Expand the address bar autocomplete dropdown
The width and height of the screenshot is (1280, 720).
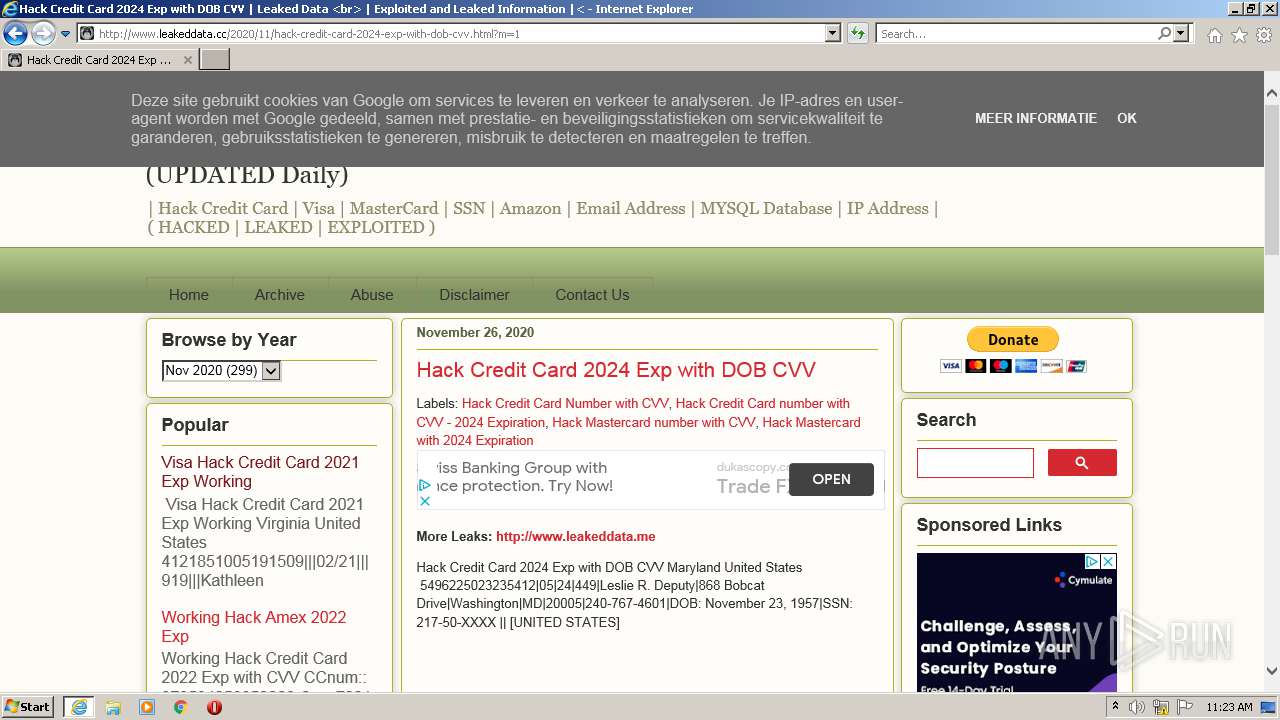coord(833,33)
